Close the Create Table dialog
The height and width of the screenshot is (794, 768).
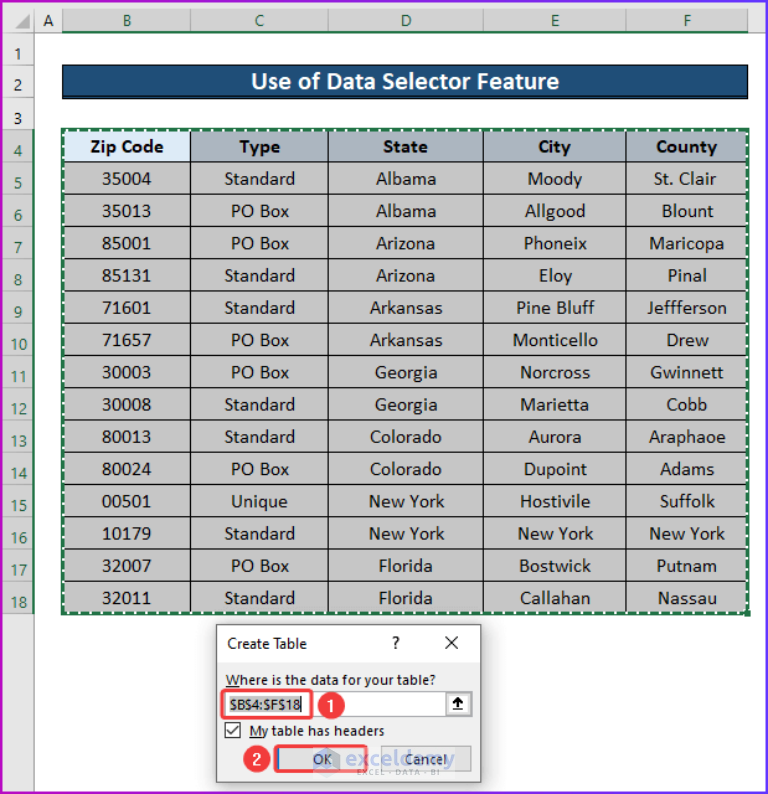pos(451,643)
